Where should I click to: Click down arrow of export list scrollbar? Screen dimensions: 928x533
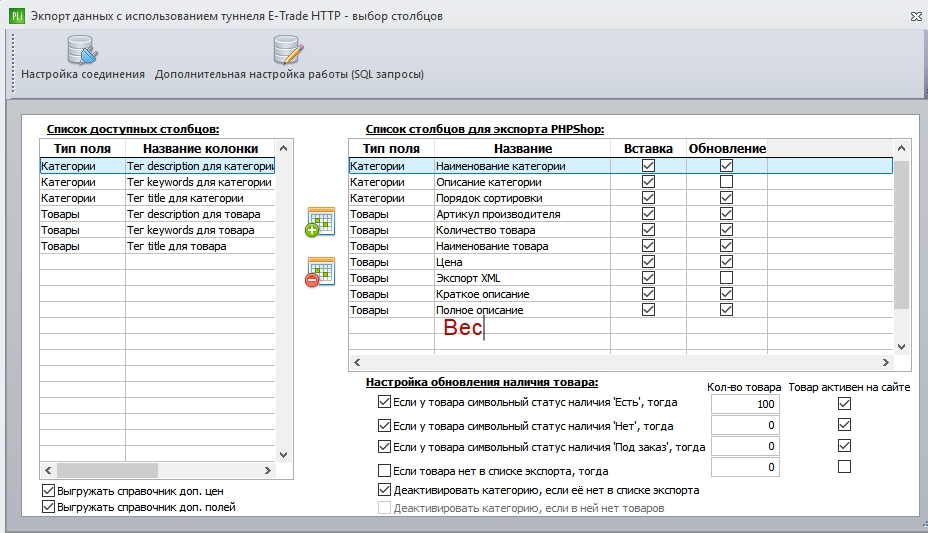pyautogui.click(x=901, y=347)
